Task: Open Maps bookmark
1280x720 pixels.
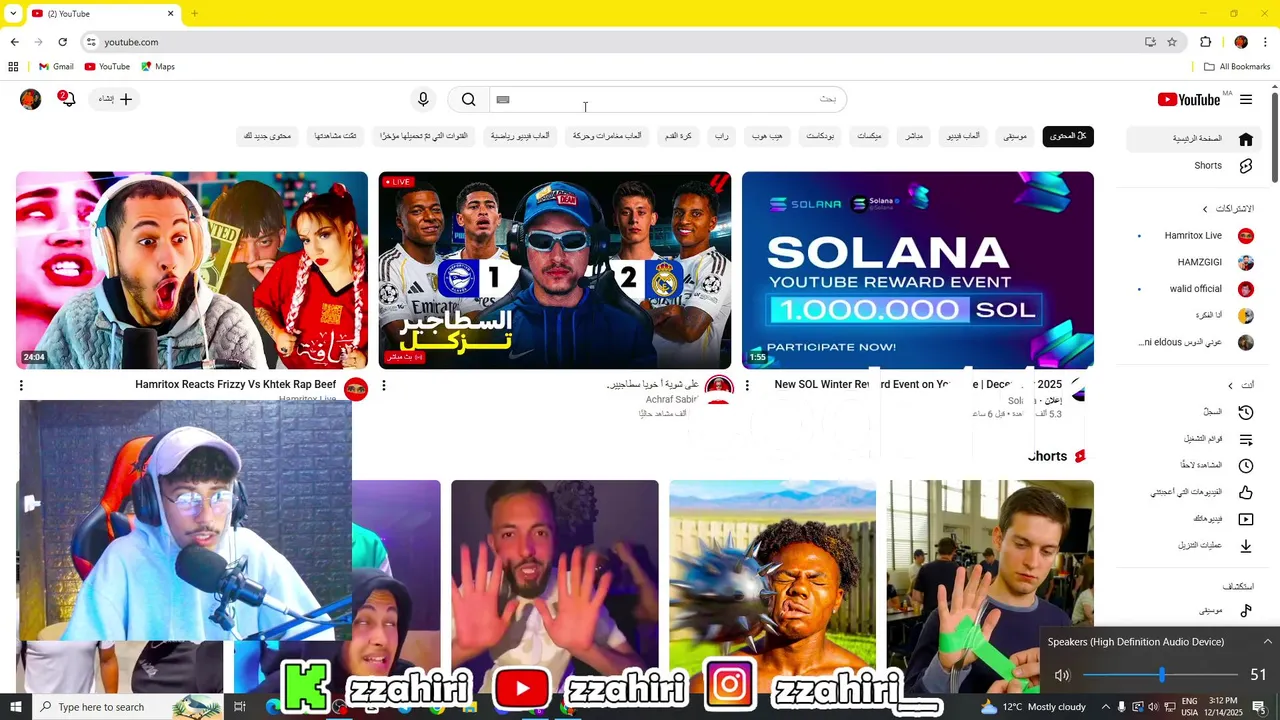Action: [x=158, y=67]
